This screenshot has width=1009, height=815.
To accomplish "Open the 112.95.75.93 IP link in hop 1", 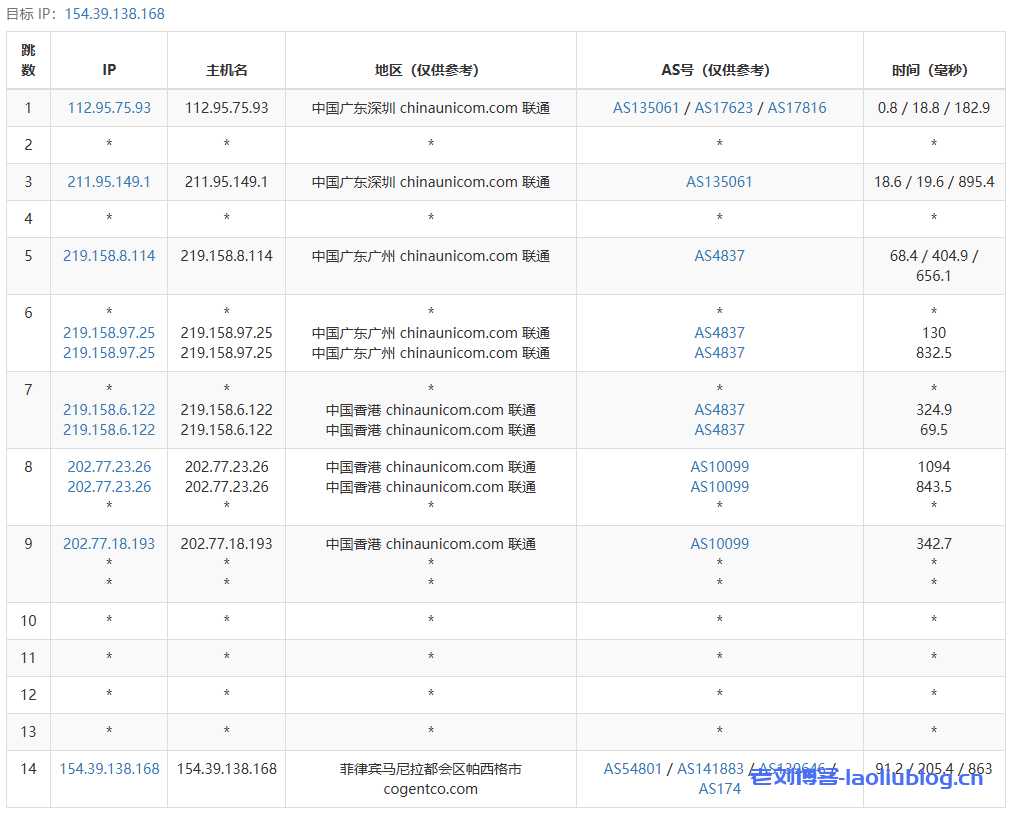I will (109, 108).
